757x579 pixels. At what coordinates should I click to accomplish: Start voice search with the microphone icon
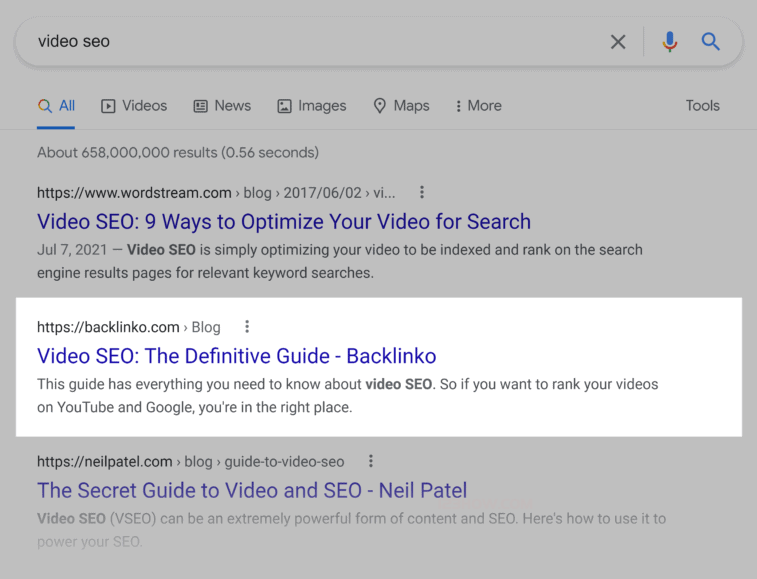pyautogui.click(x=669, y=42)
